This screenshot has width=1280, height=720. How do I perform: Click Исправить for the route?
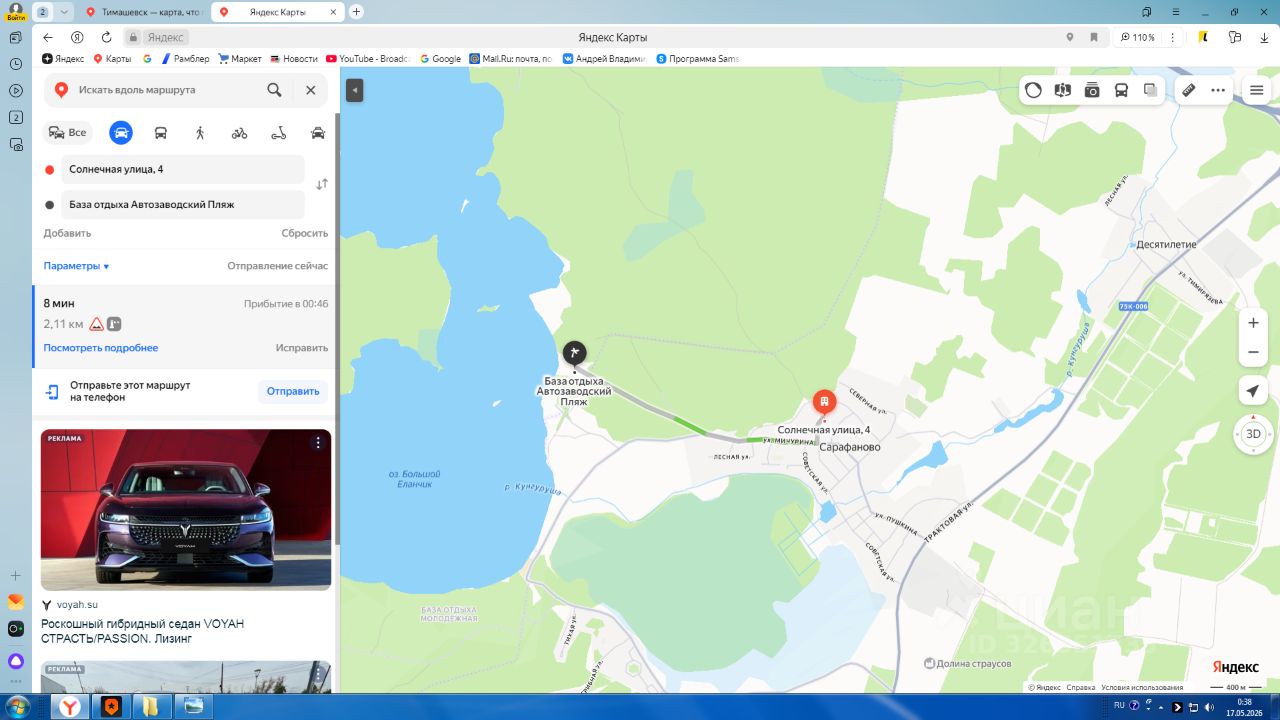click(x=302, y=348)
